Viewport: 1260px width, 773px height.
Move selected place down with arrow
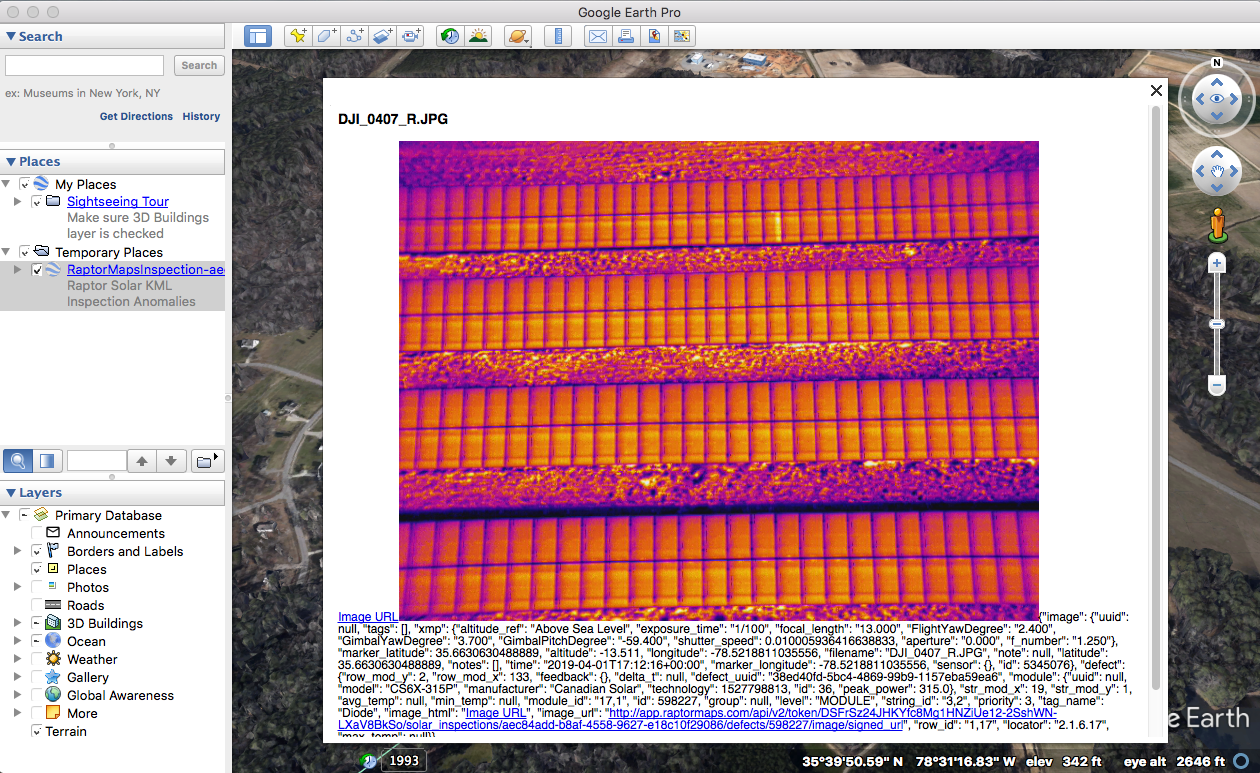click(171, 461)
